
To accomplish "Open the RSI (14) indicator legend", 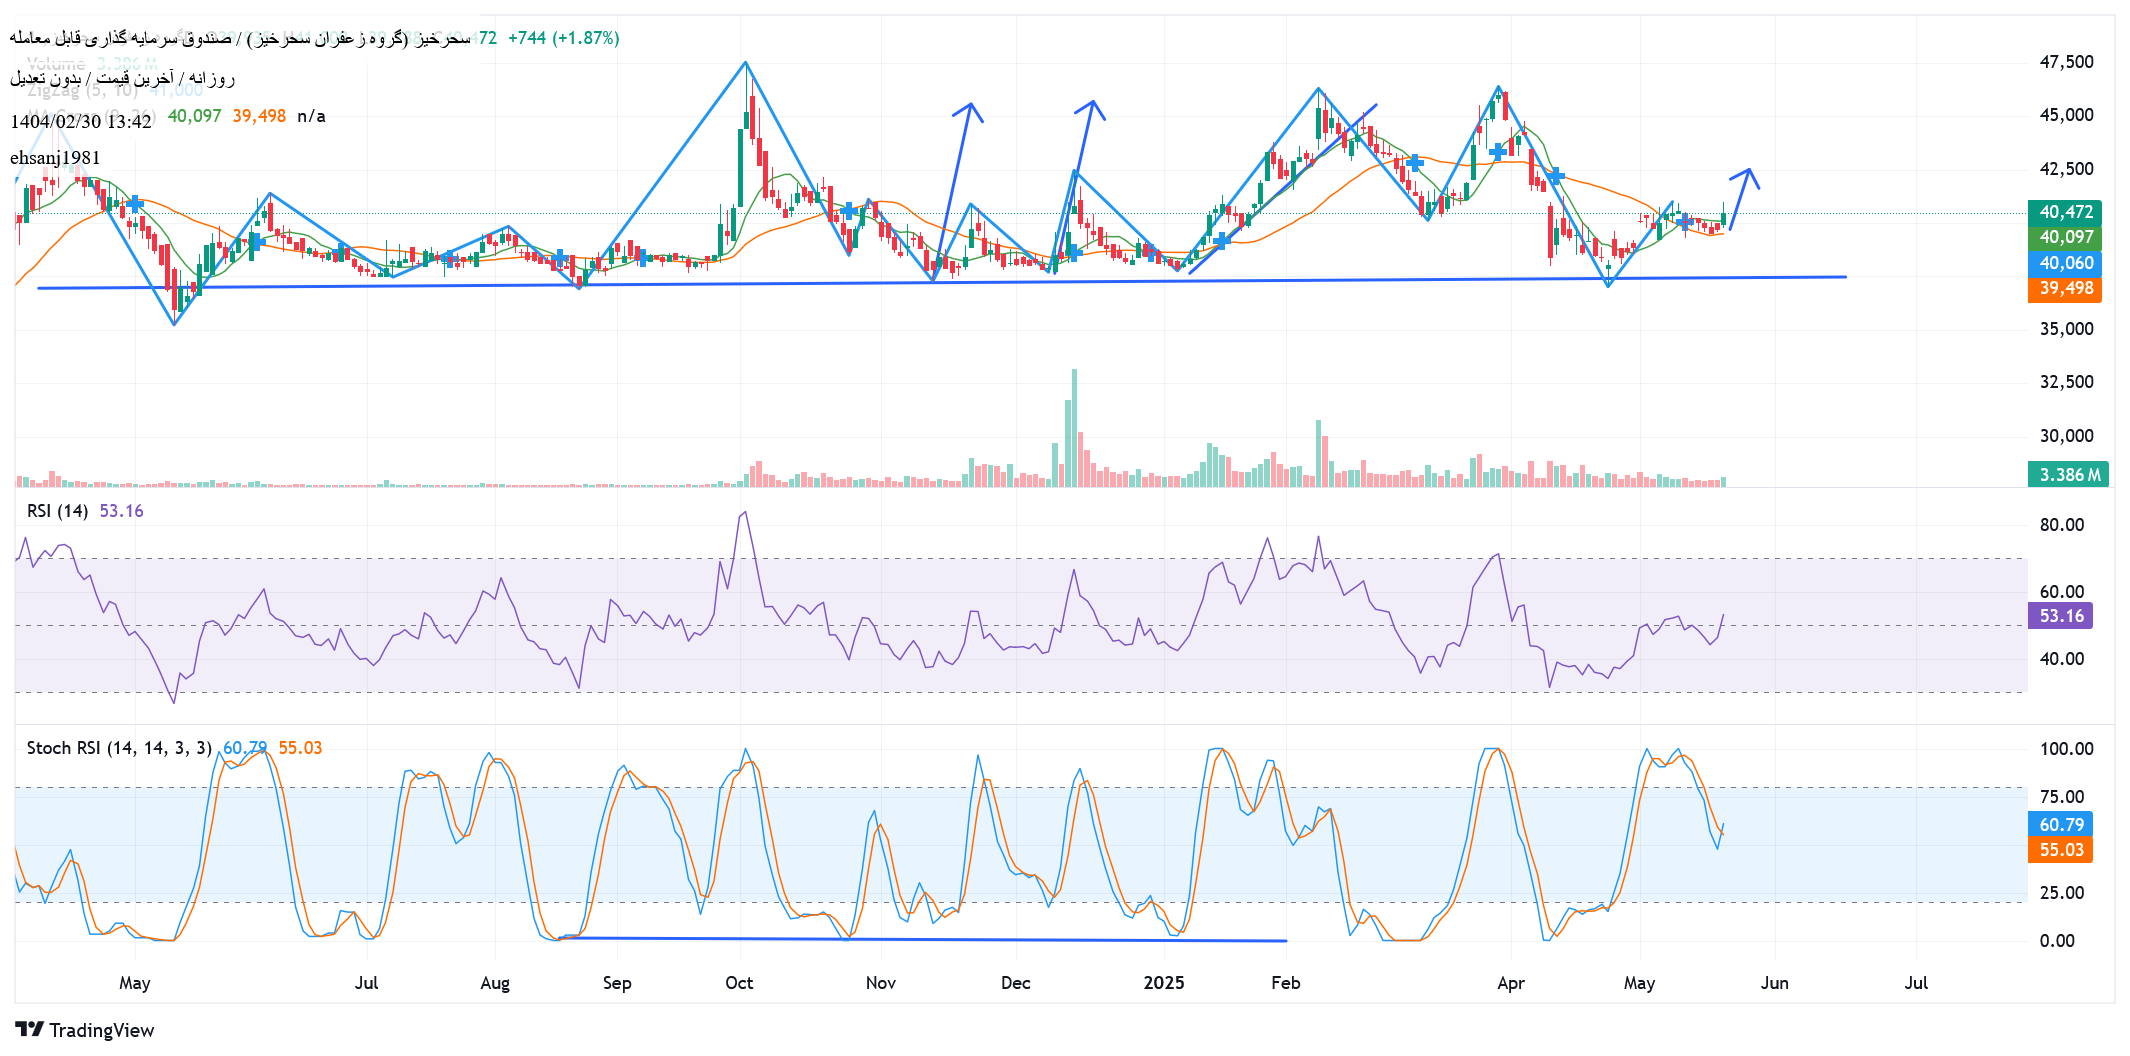I will coord(57,511).
